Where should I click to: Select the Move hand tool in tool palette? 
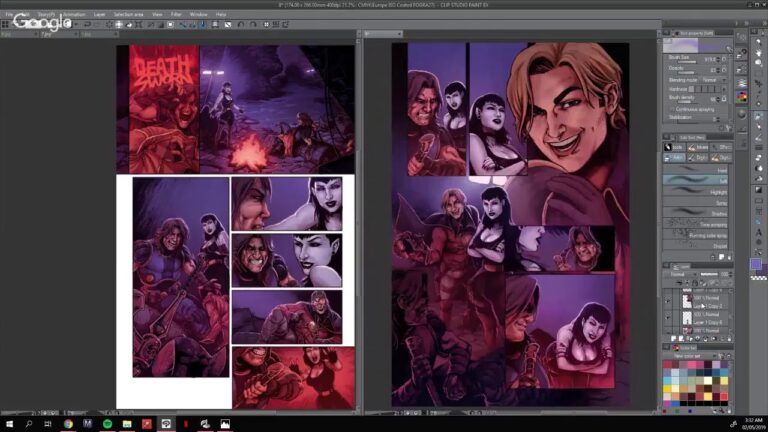pyautogui.click(x=759, y=52)
